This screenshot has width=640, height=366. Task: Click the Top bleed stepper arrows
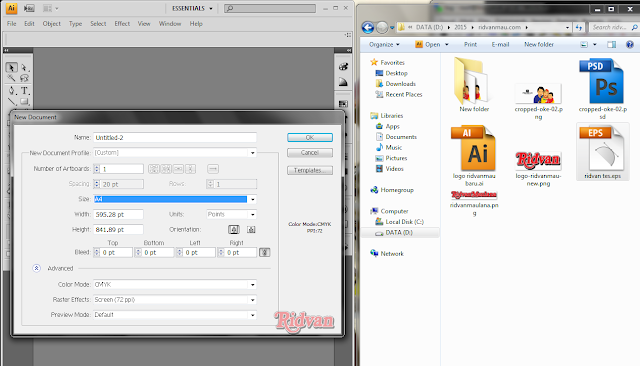click(x=97, y=253)
